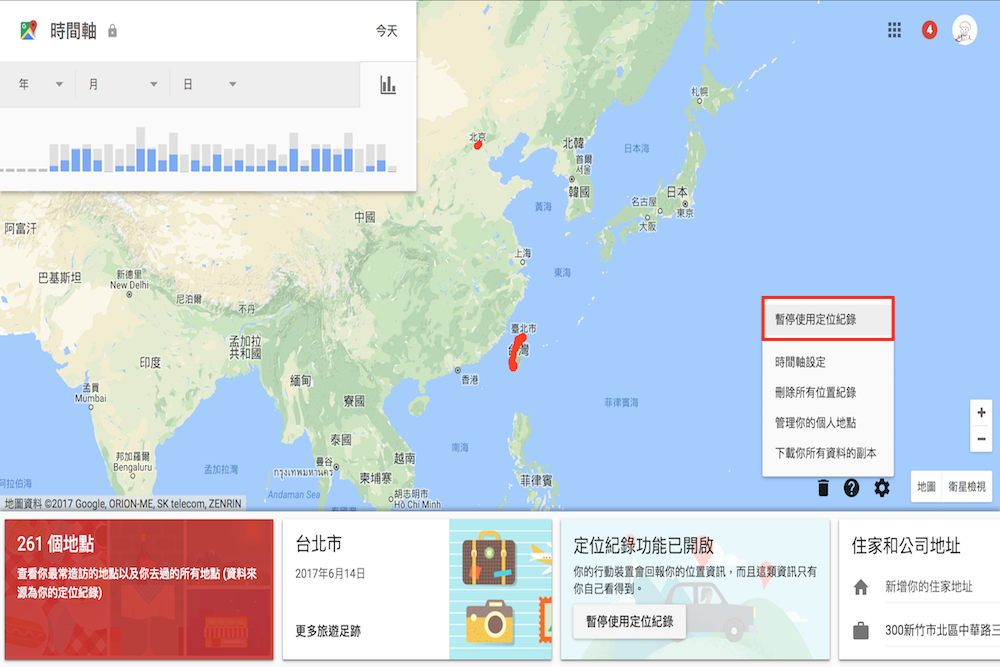This screenshot has height=667, width=1000.
Task: Open the Google apps grid
Action: coord(895,30)
